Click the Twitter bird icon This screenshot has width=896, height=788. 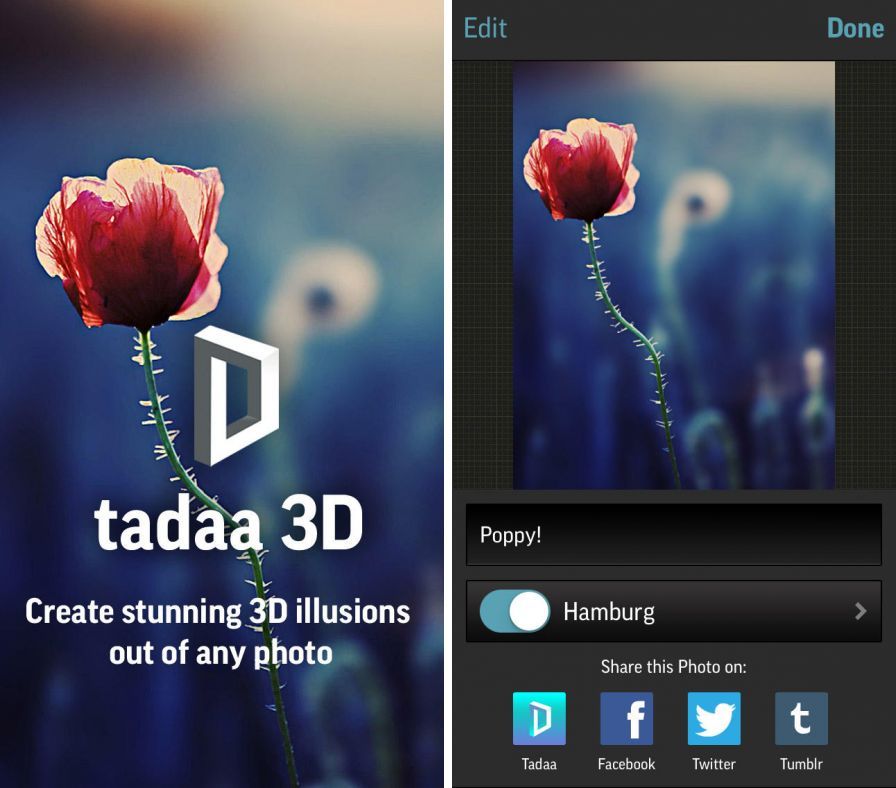(713, 718)
